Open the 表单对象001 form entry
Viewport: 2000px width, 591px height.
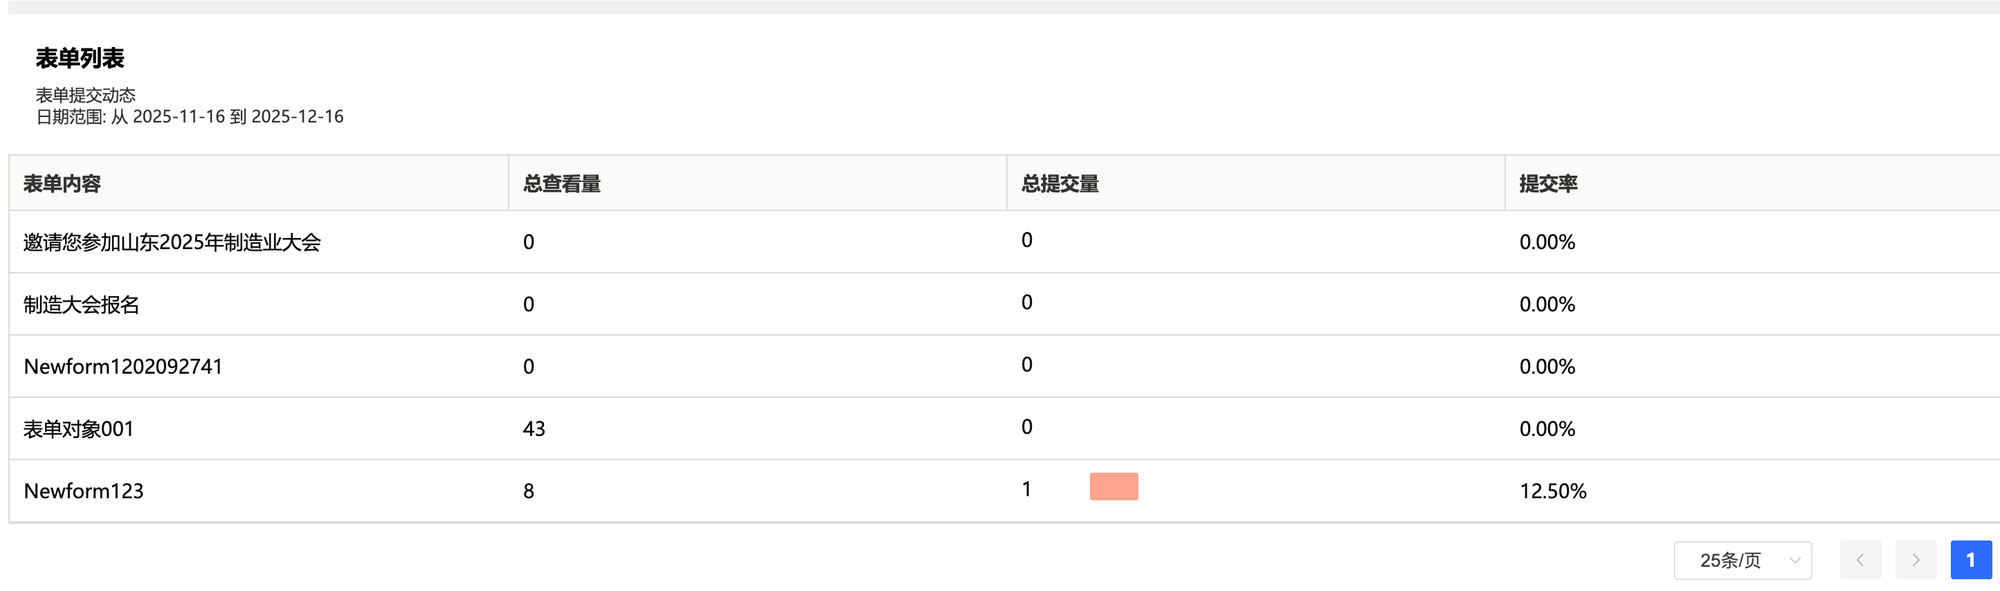pyautogui.click(x=78, y=429)
